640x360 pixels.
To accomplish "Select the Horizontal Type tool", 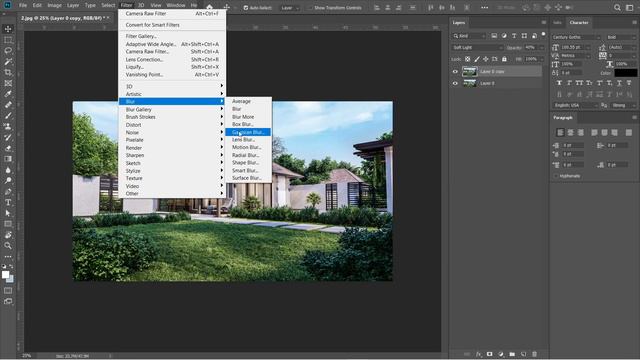I will tap(8, 202).
